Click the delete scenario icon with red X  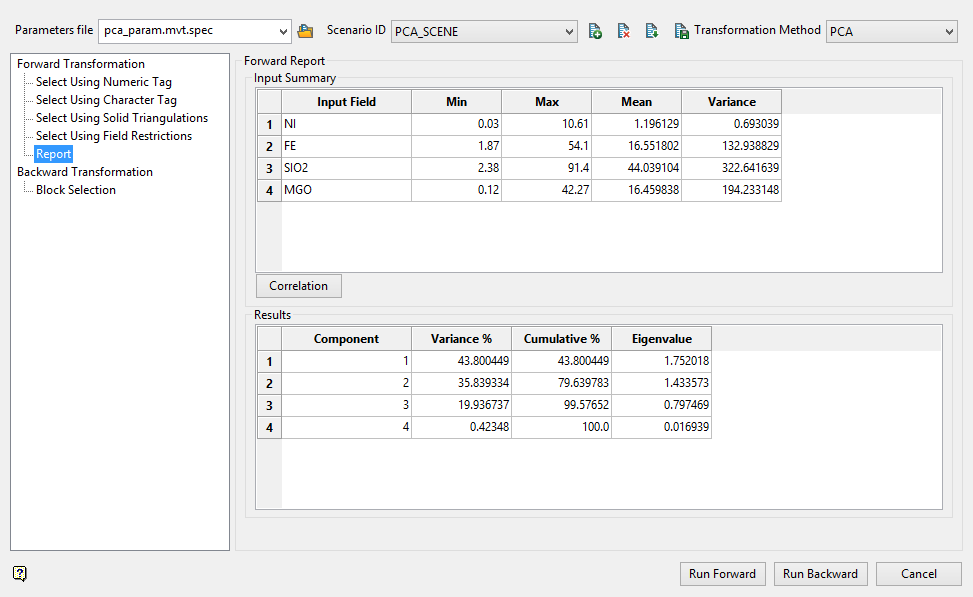623,32
